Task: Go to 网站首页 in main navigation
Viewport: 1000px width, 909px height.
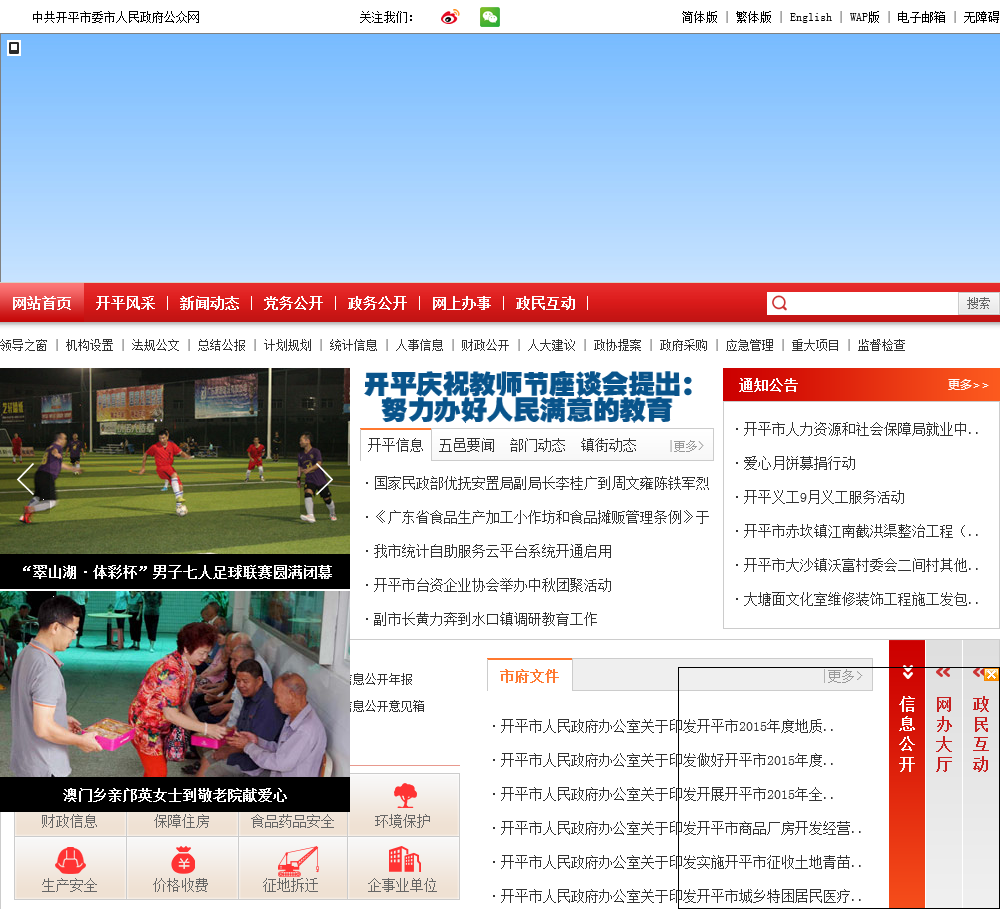Action: click(42, 303)
